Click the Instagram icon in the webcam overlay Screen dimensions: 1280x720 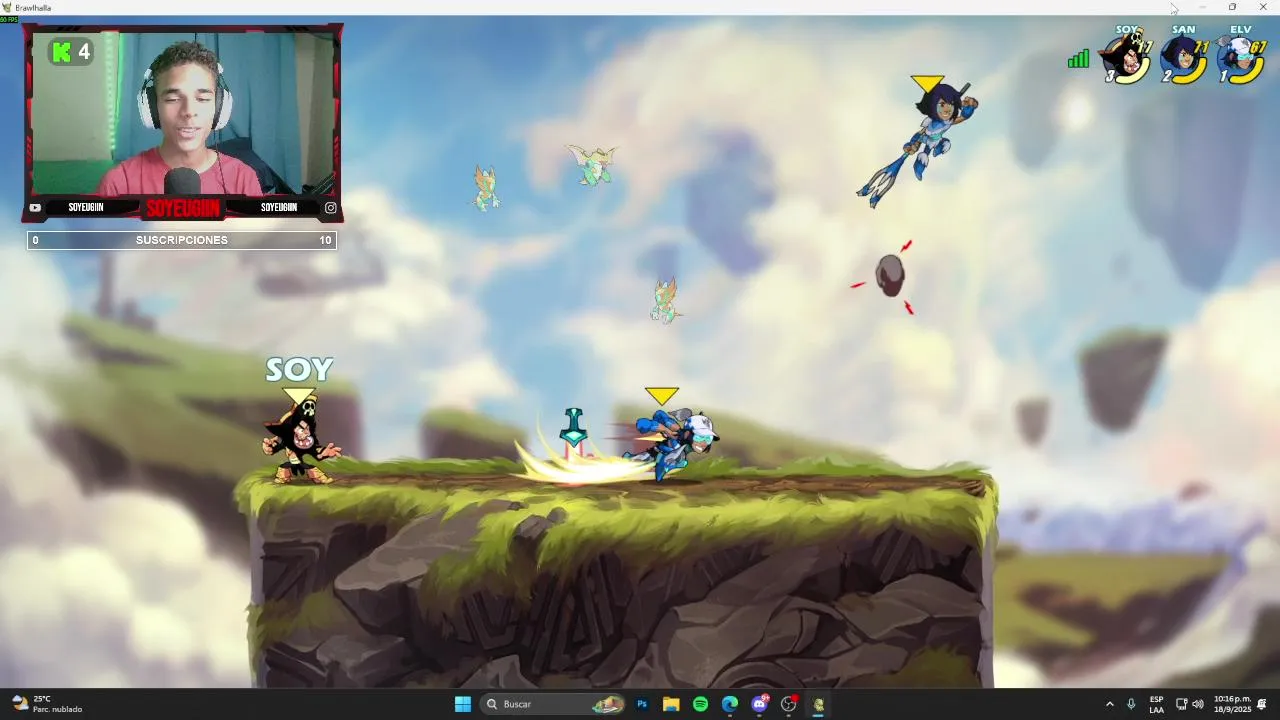pyautogui.click(x=330, y=208)
